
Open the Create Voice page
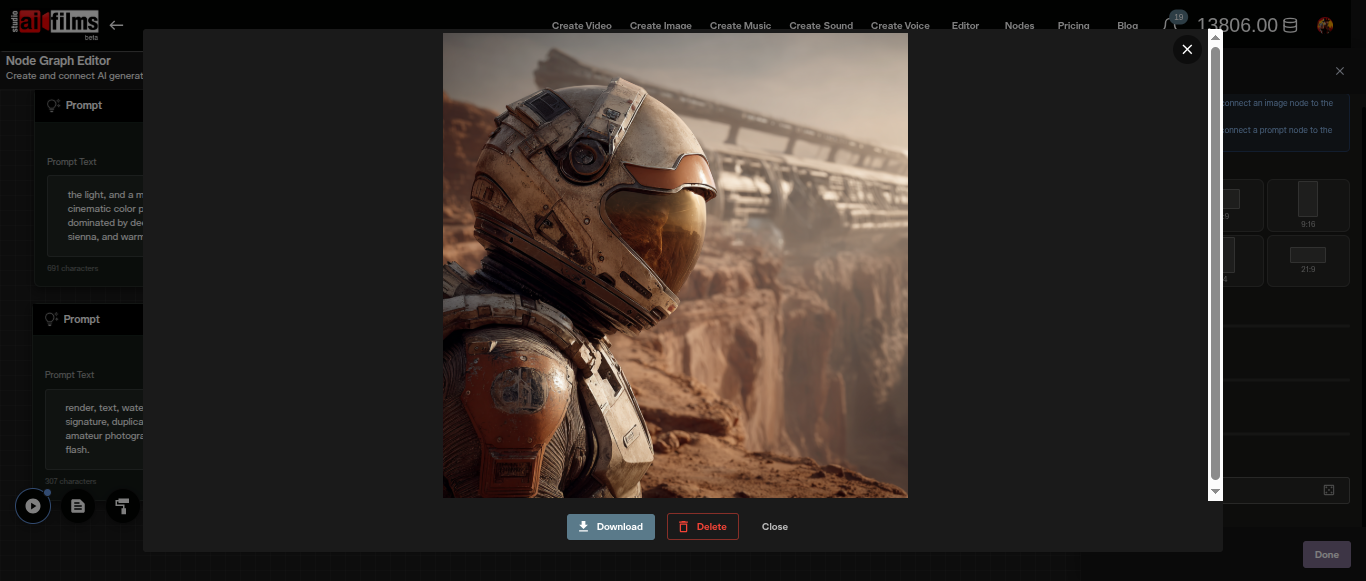[900, 26]
